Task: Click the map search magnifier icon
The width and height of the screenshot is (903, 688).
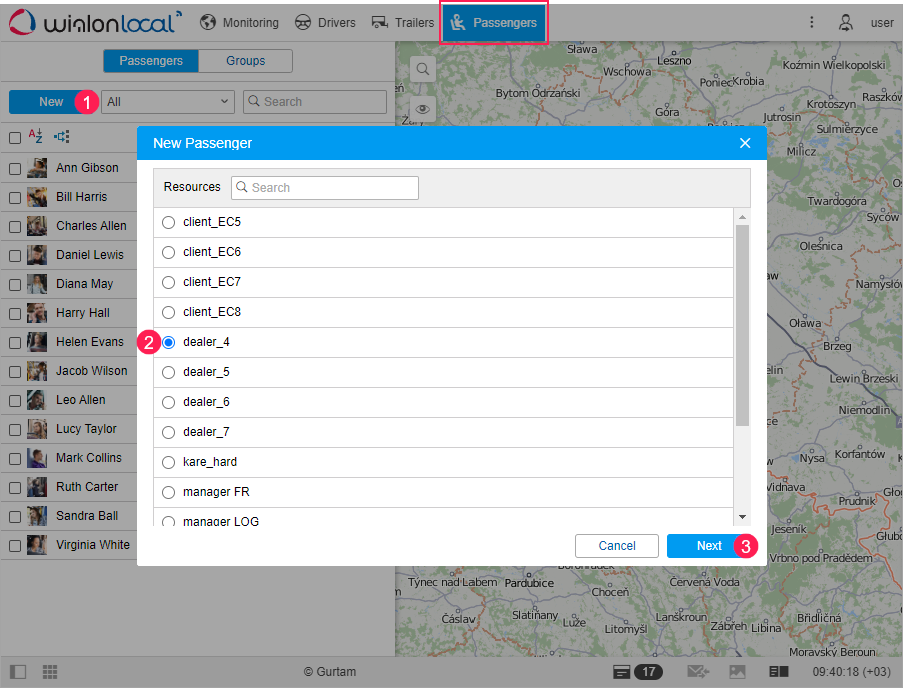Action: click(423, 69)
